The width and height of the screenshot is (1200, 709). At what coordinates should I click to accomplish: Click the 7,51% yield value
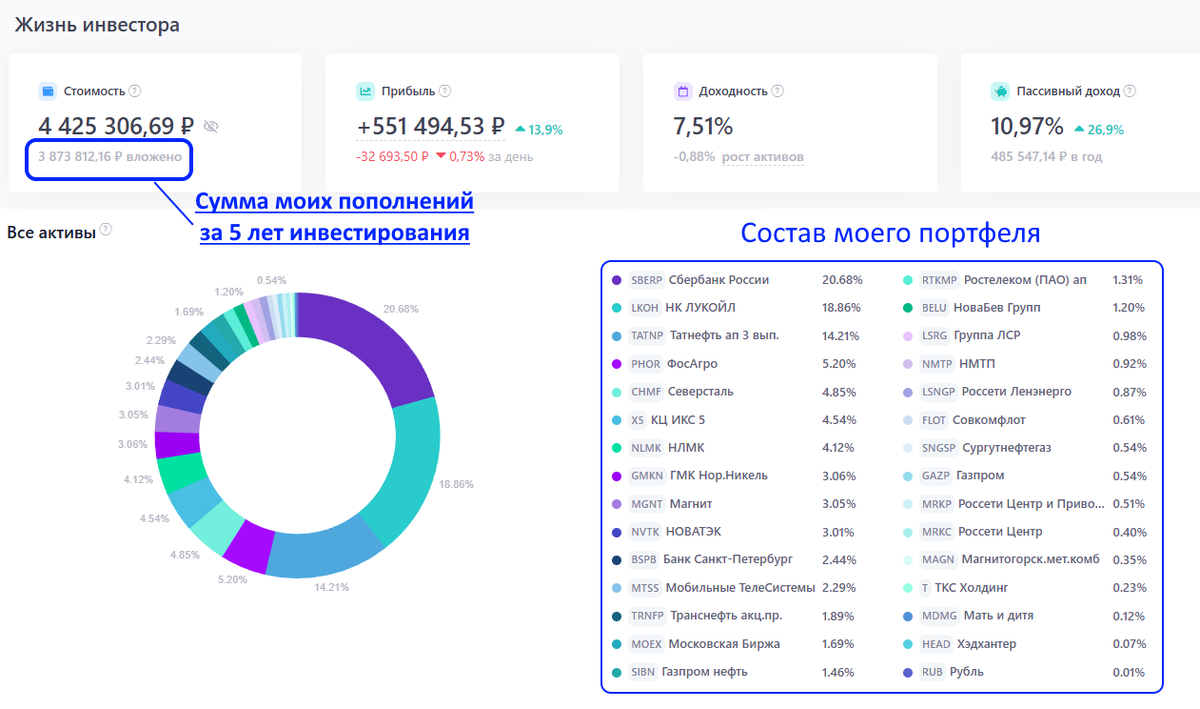click(x=703, y=127)
